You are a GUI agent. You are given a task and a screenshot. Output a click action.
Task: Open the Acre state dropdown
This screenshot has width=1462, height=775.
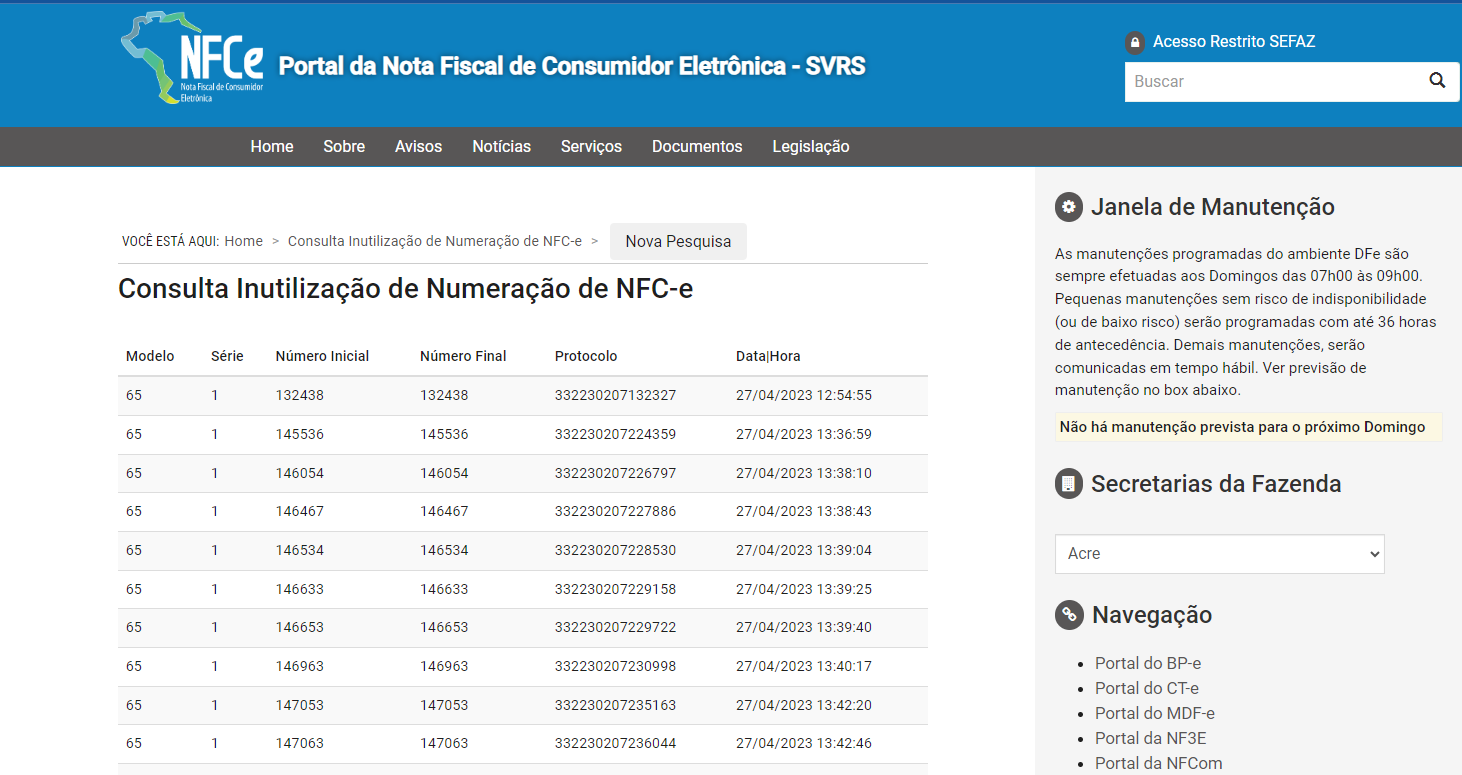1219,554
